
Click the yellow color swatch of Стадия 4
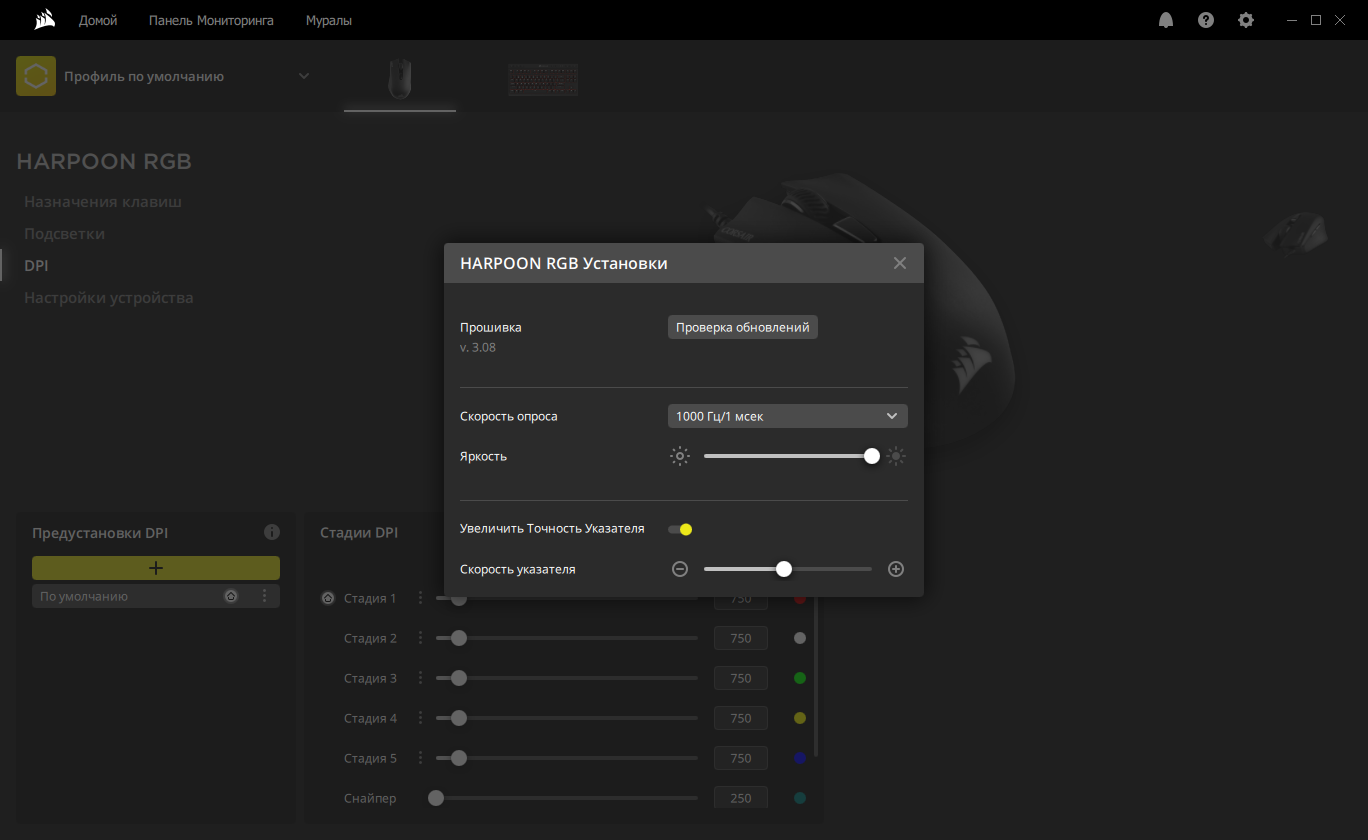point(800,718)
